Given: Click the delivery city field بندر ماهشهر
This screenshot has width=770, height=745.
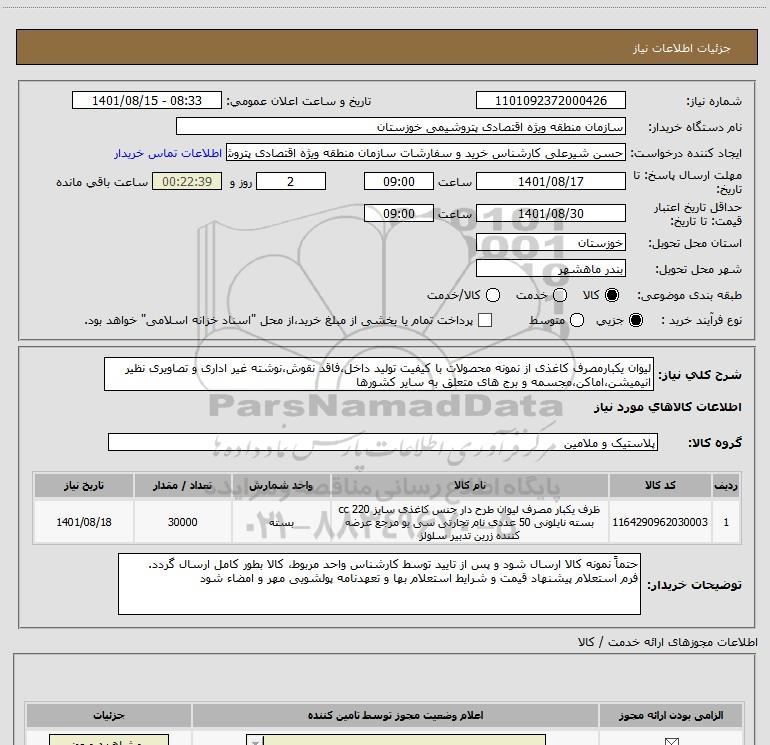Looking at the screenshot, I should click(550, 269).
